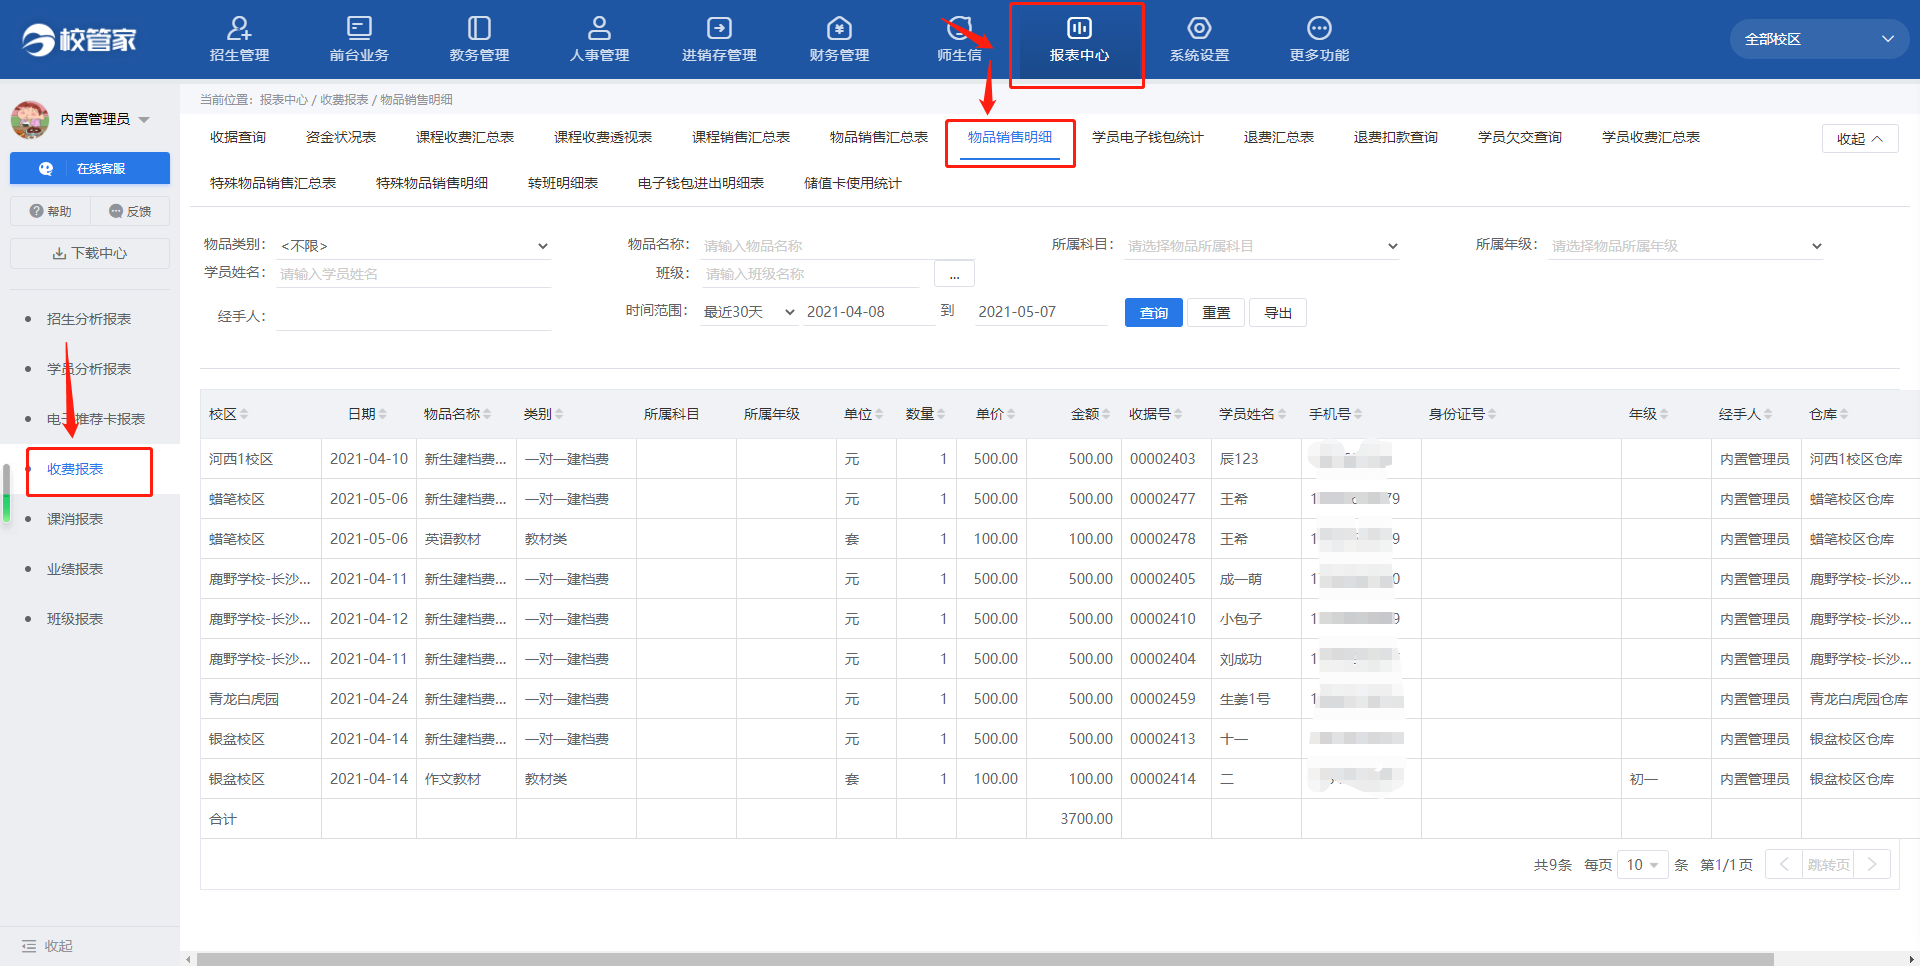The height and width of the screenshot is (966, 1920).
Task: Collapse tabs with 收起 button top right
Action: coord(1859,139)
